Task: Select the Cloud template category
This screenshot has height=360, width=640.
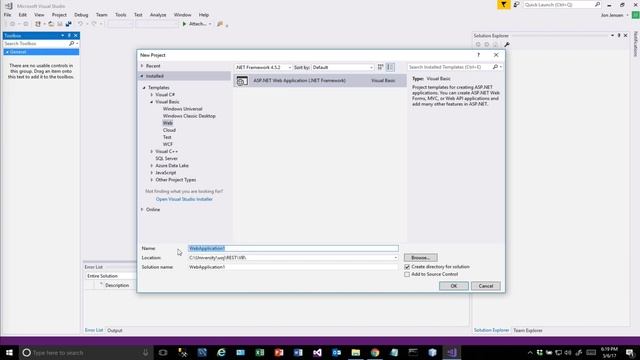Action: pyautogui.click(x=169, y=130)
